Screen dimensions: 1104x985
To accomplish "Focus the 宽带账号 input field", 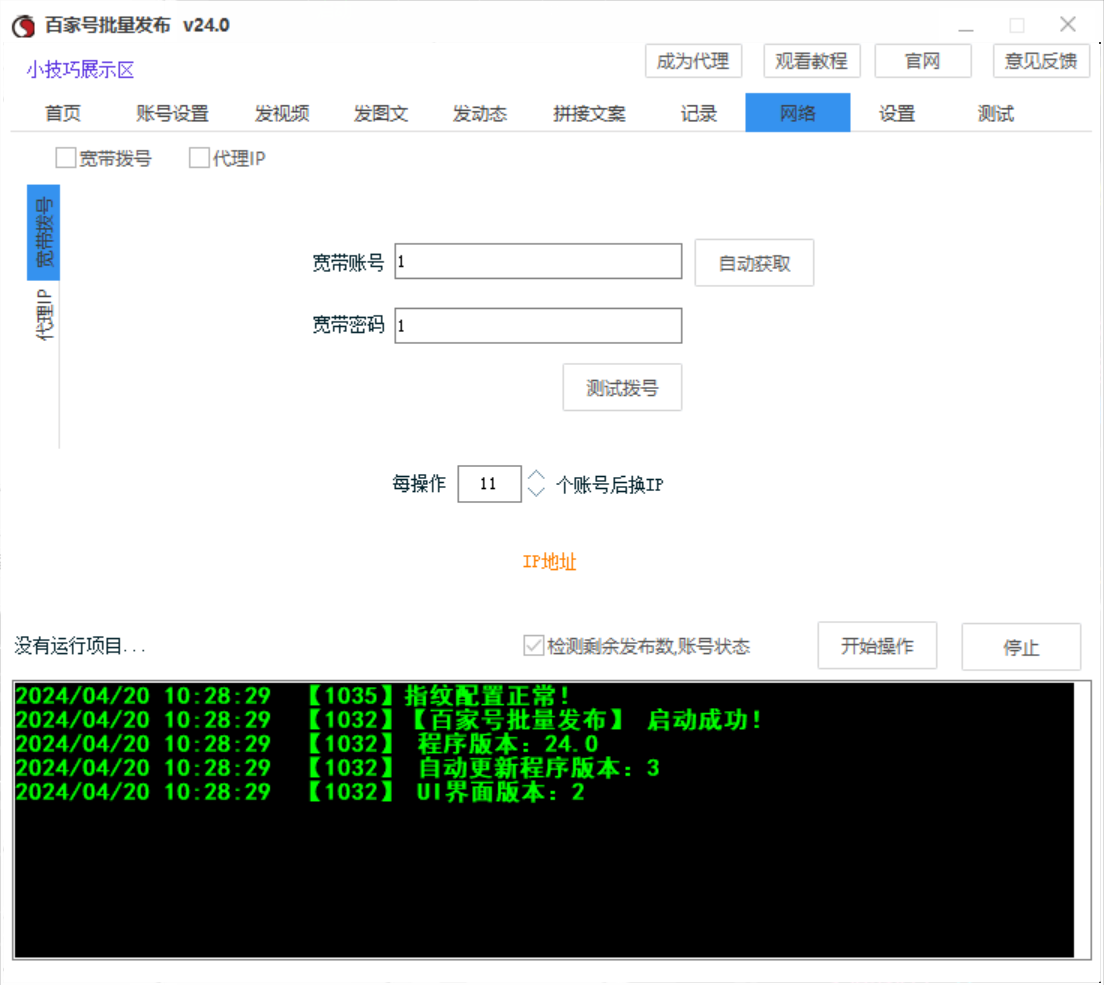I will pyautogui.click(x=538, y=262).
